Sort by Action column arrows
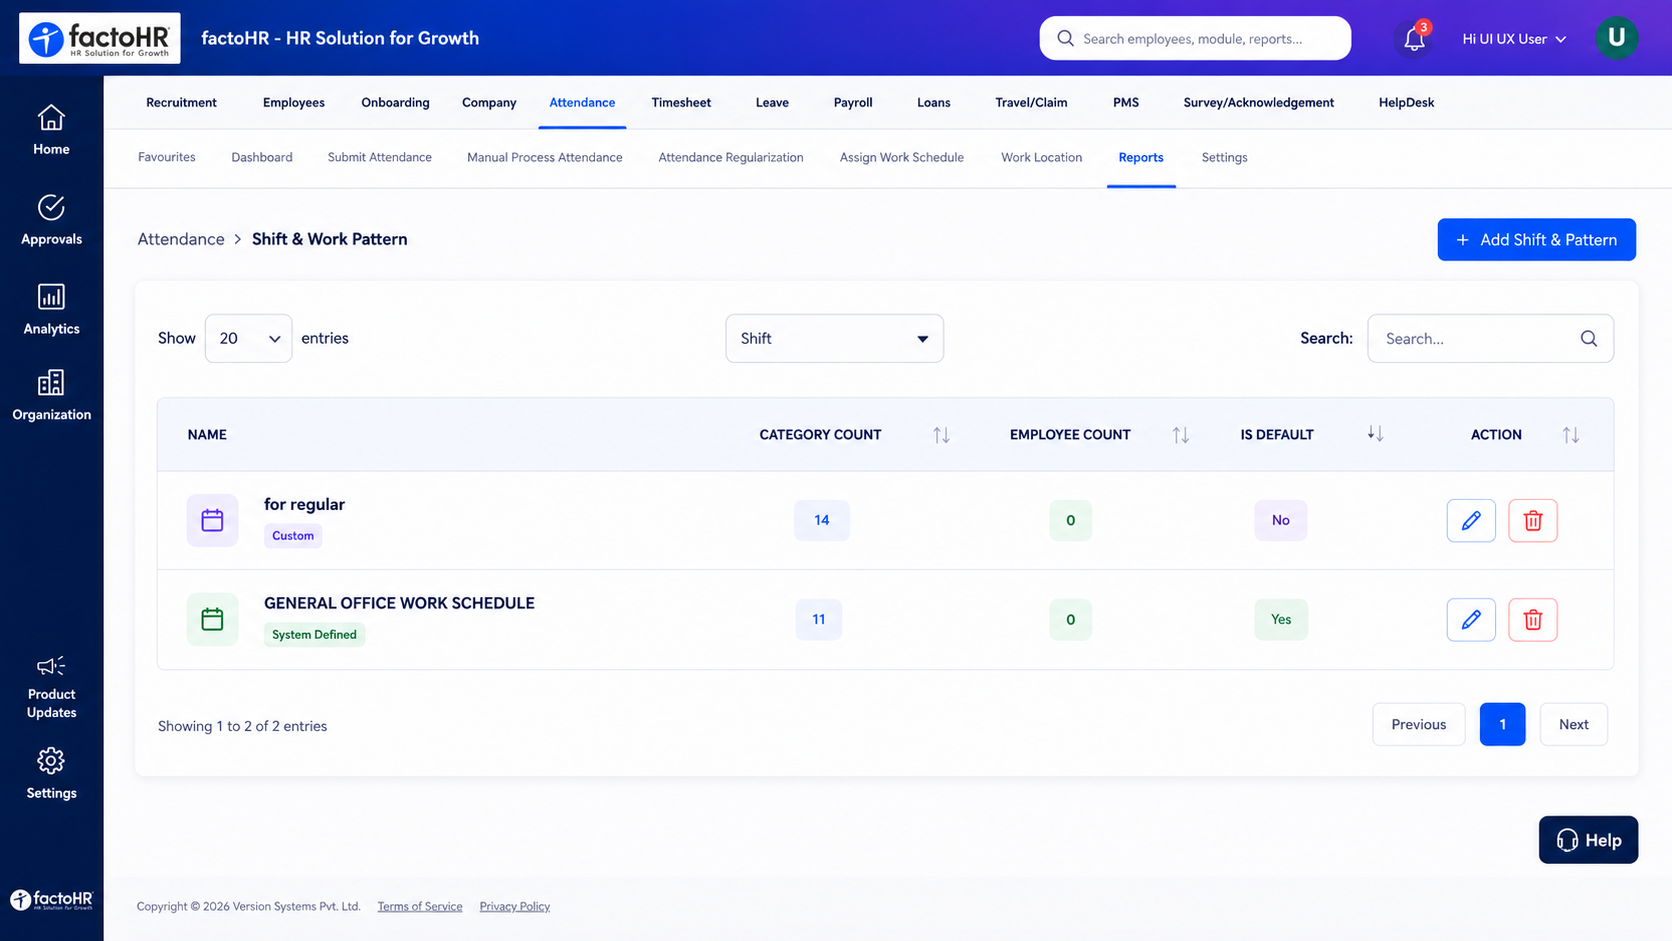The width and height of the screenshot is (1672, 941). pos(1571,435)
